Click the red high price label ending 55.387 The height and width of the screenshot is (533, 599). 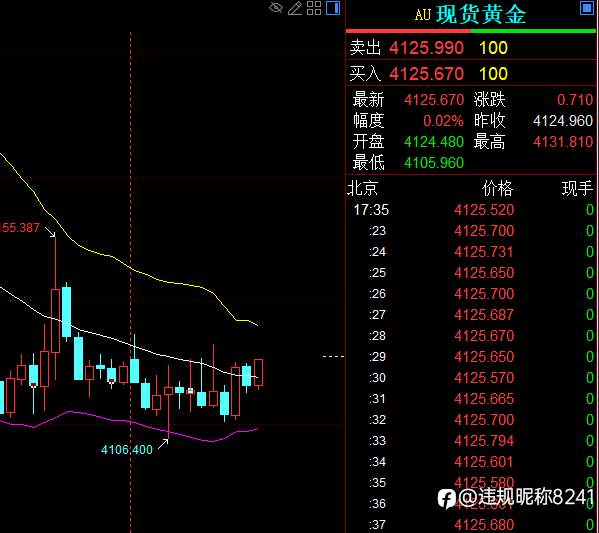click(20, 228)
